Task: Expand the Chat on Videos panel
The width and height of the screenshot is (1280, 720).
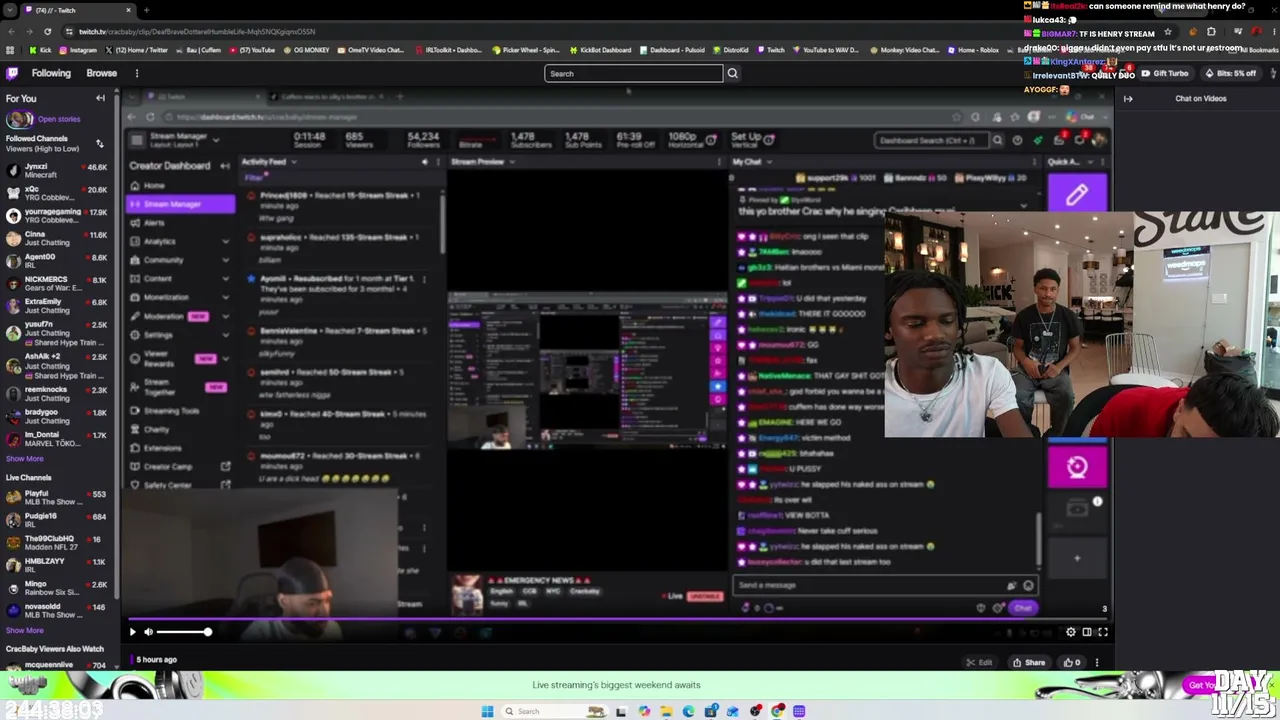Action: point(1128,98)
